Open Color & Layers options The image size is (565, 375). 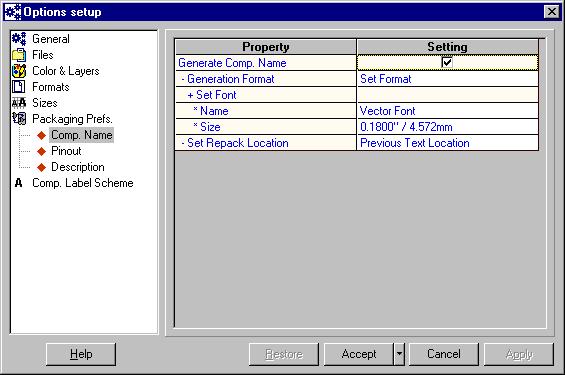[x=66, y=71]
